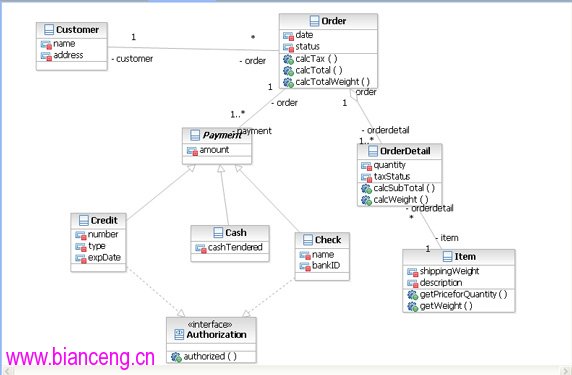The height and width of the screenshot is (375, 572).
Task: Click the Customer address attribute icon
Action: [46, 56]
